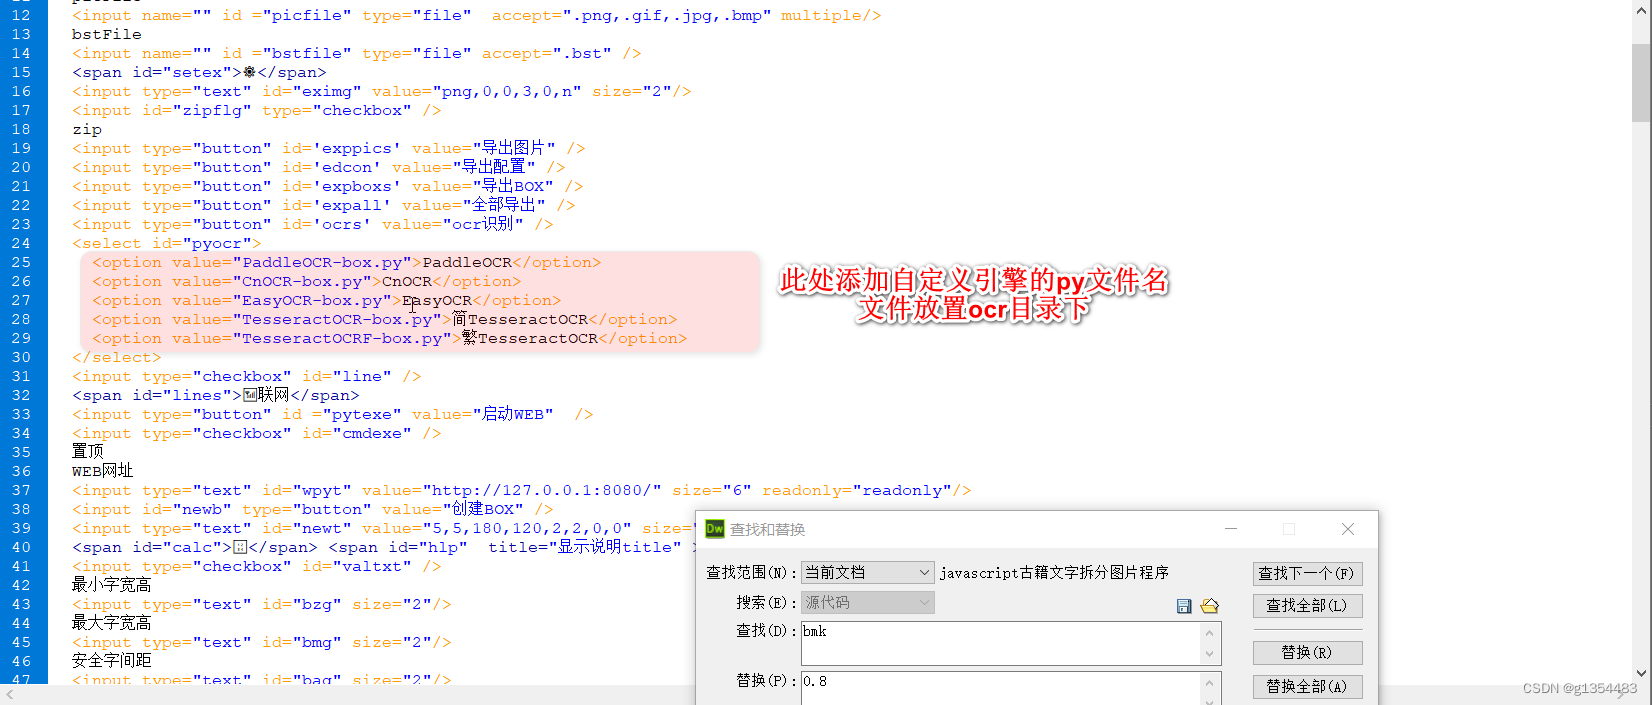Click the 查找全部(L) button
The image size is (1652, 705).
coord(1307,606)
